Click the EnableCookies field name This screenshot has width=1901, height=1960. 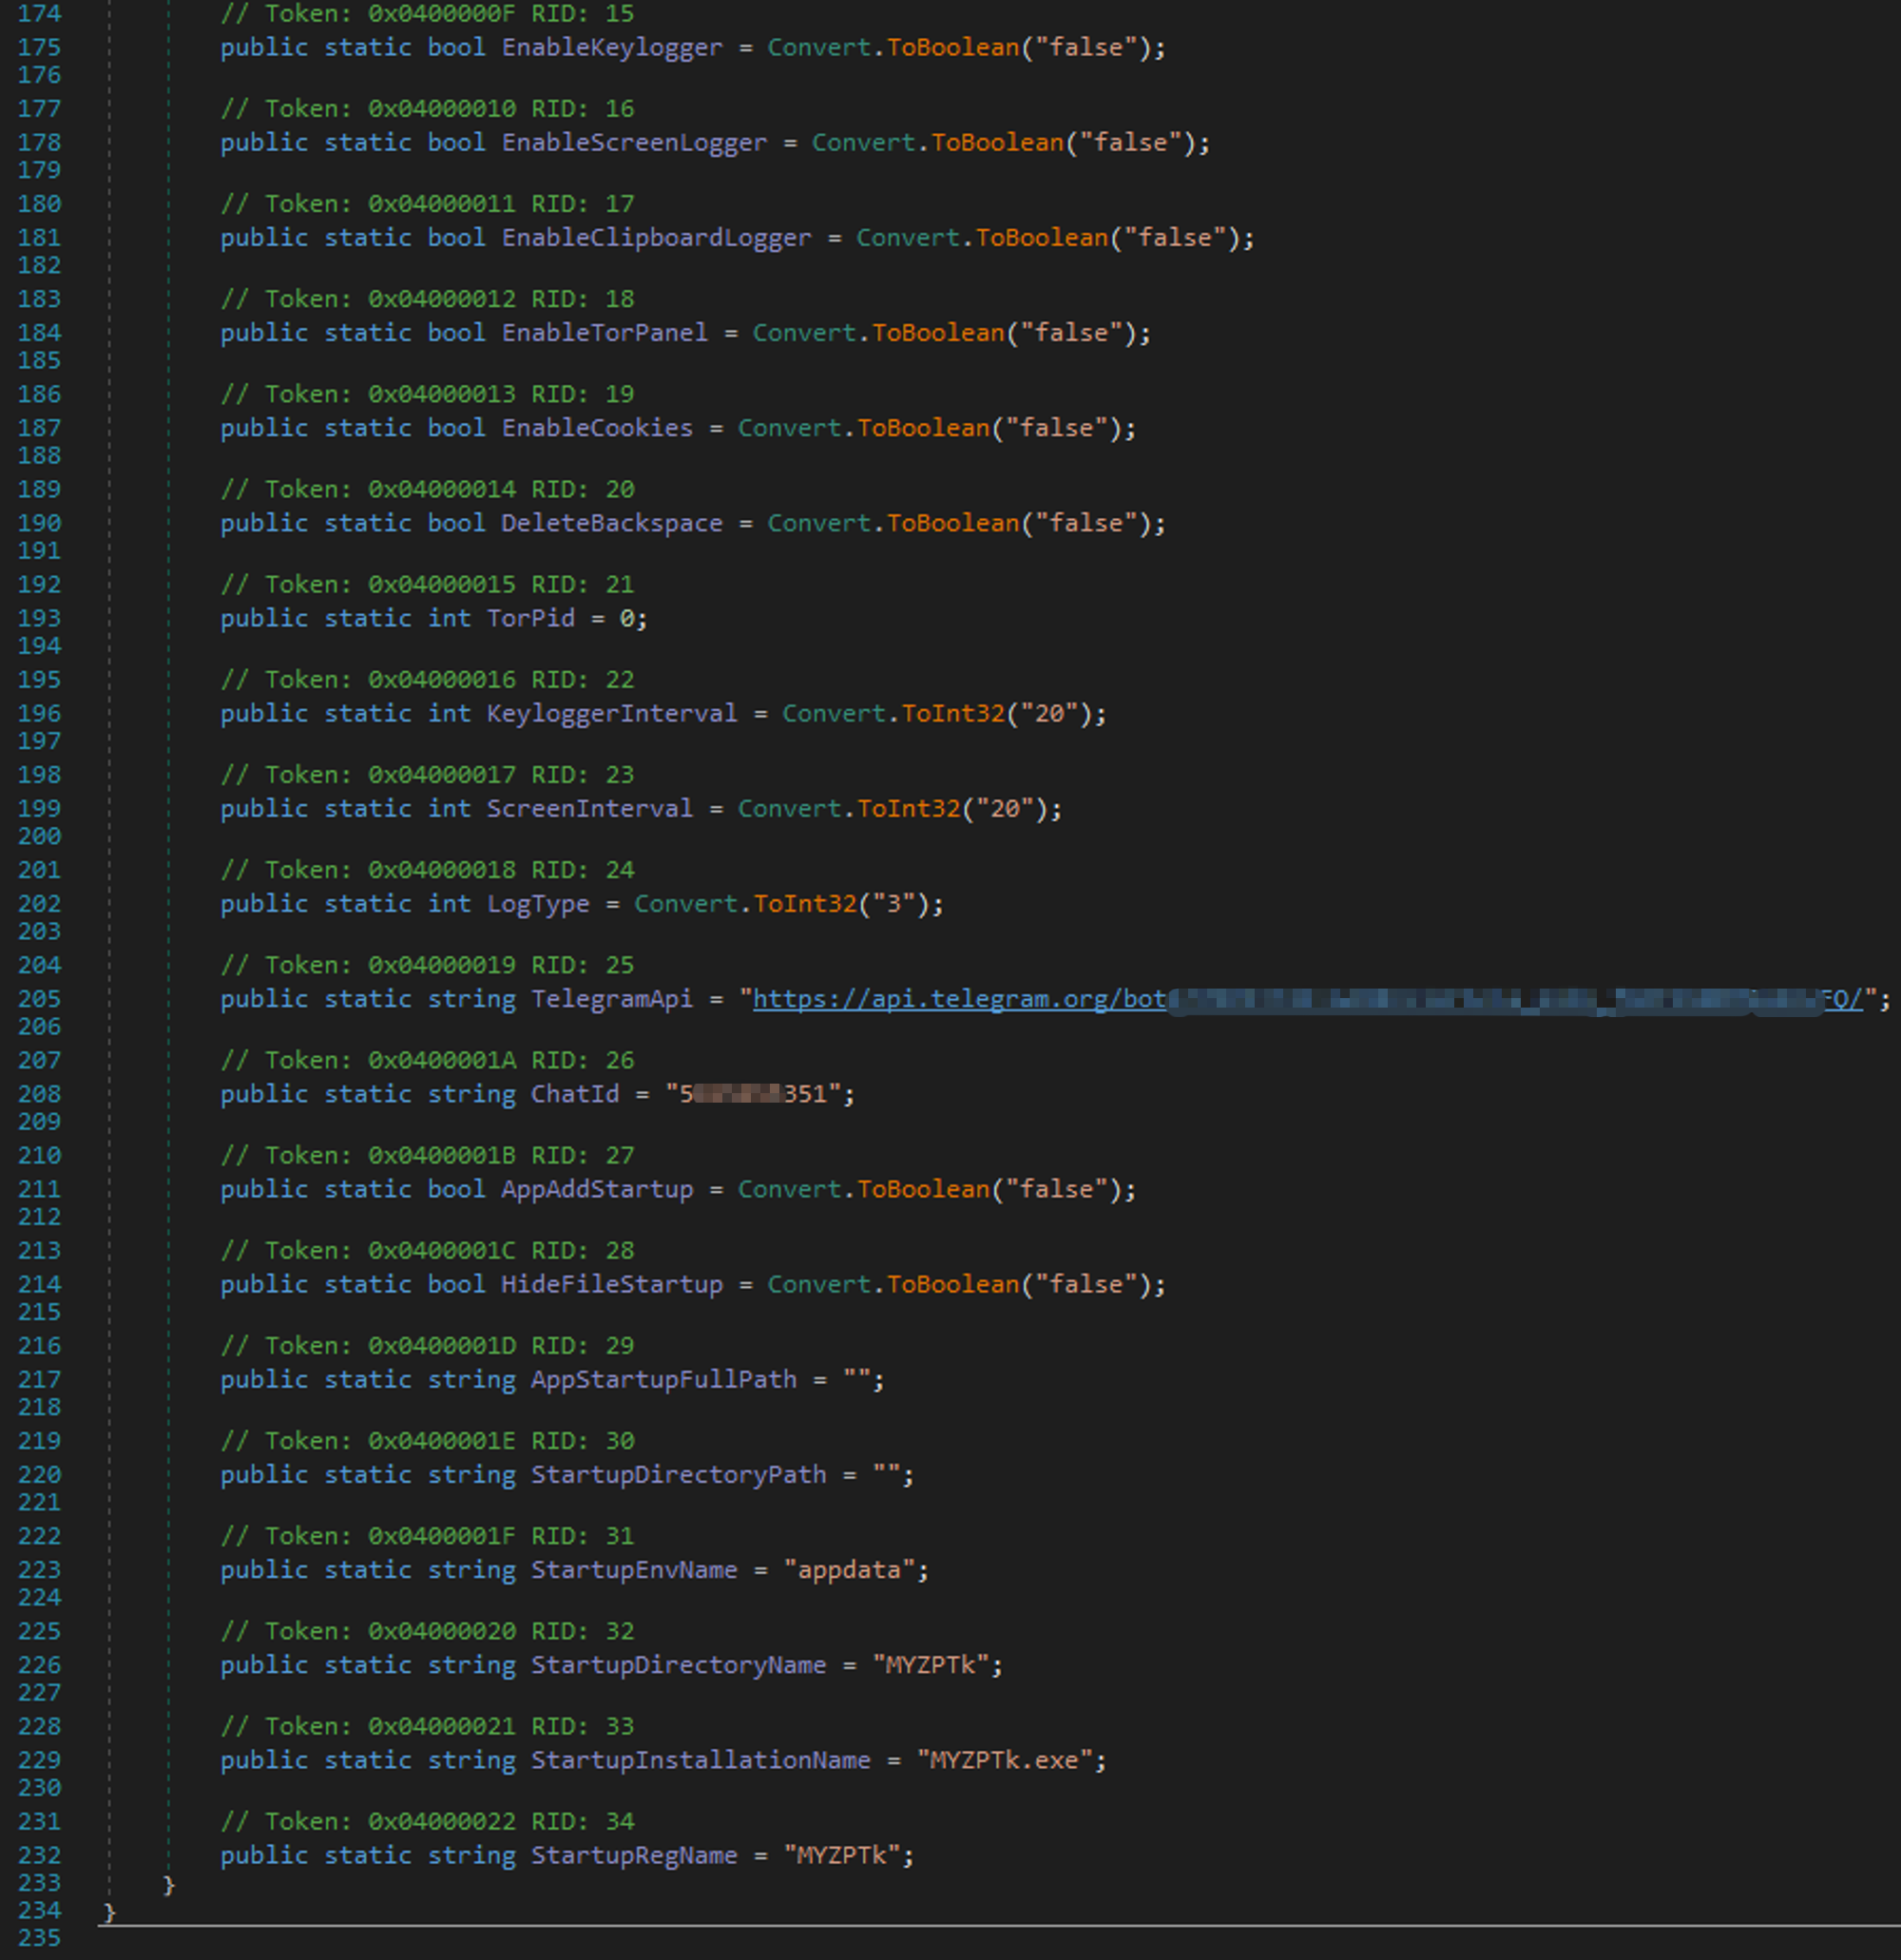click(x=597, y=428)
